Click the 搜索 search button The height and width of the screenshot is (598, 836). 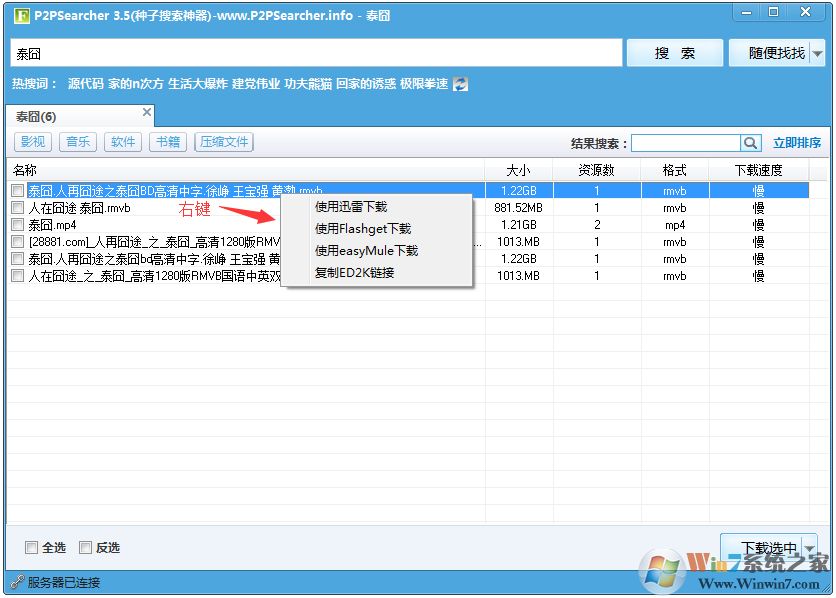coord(674,52)
